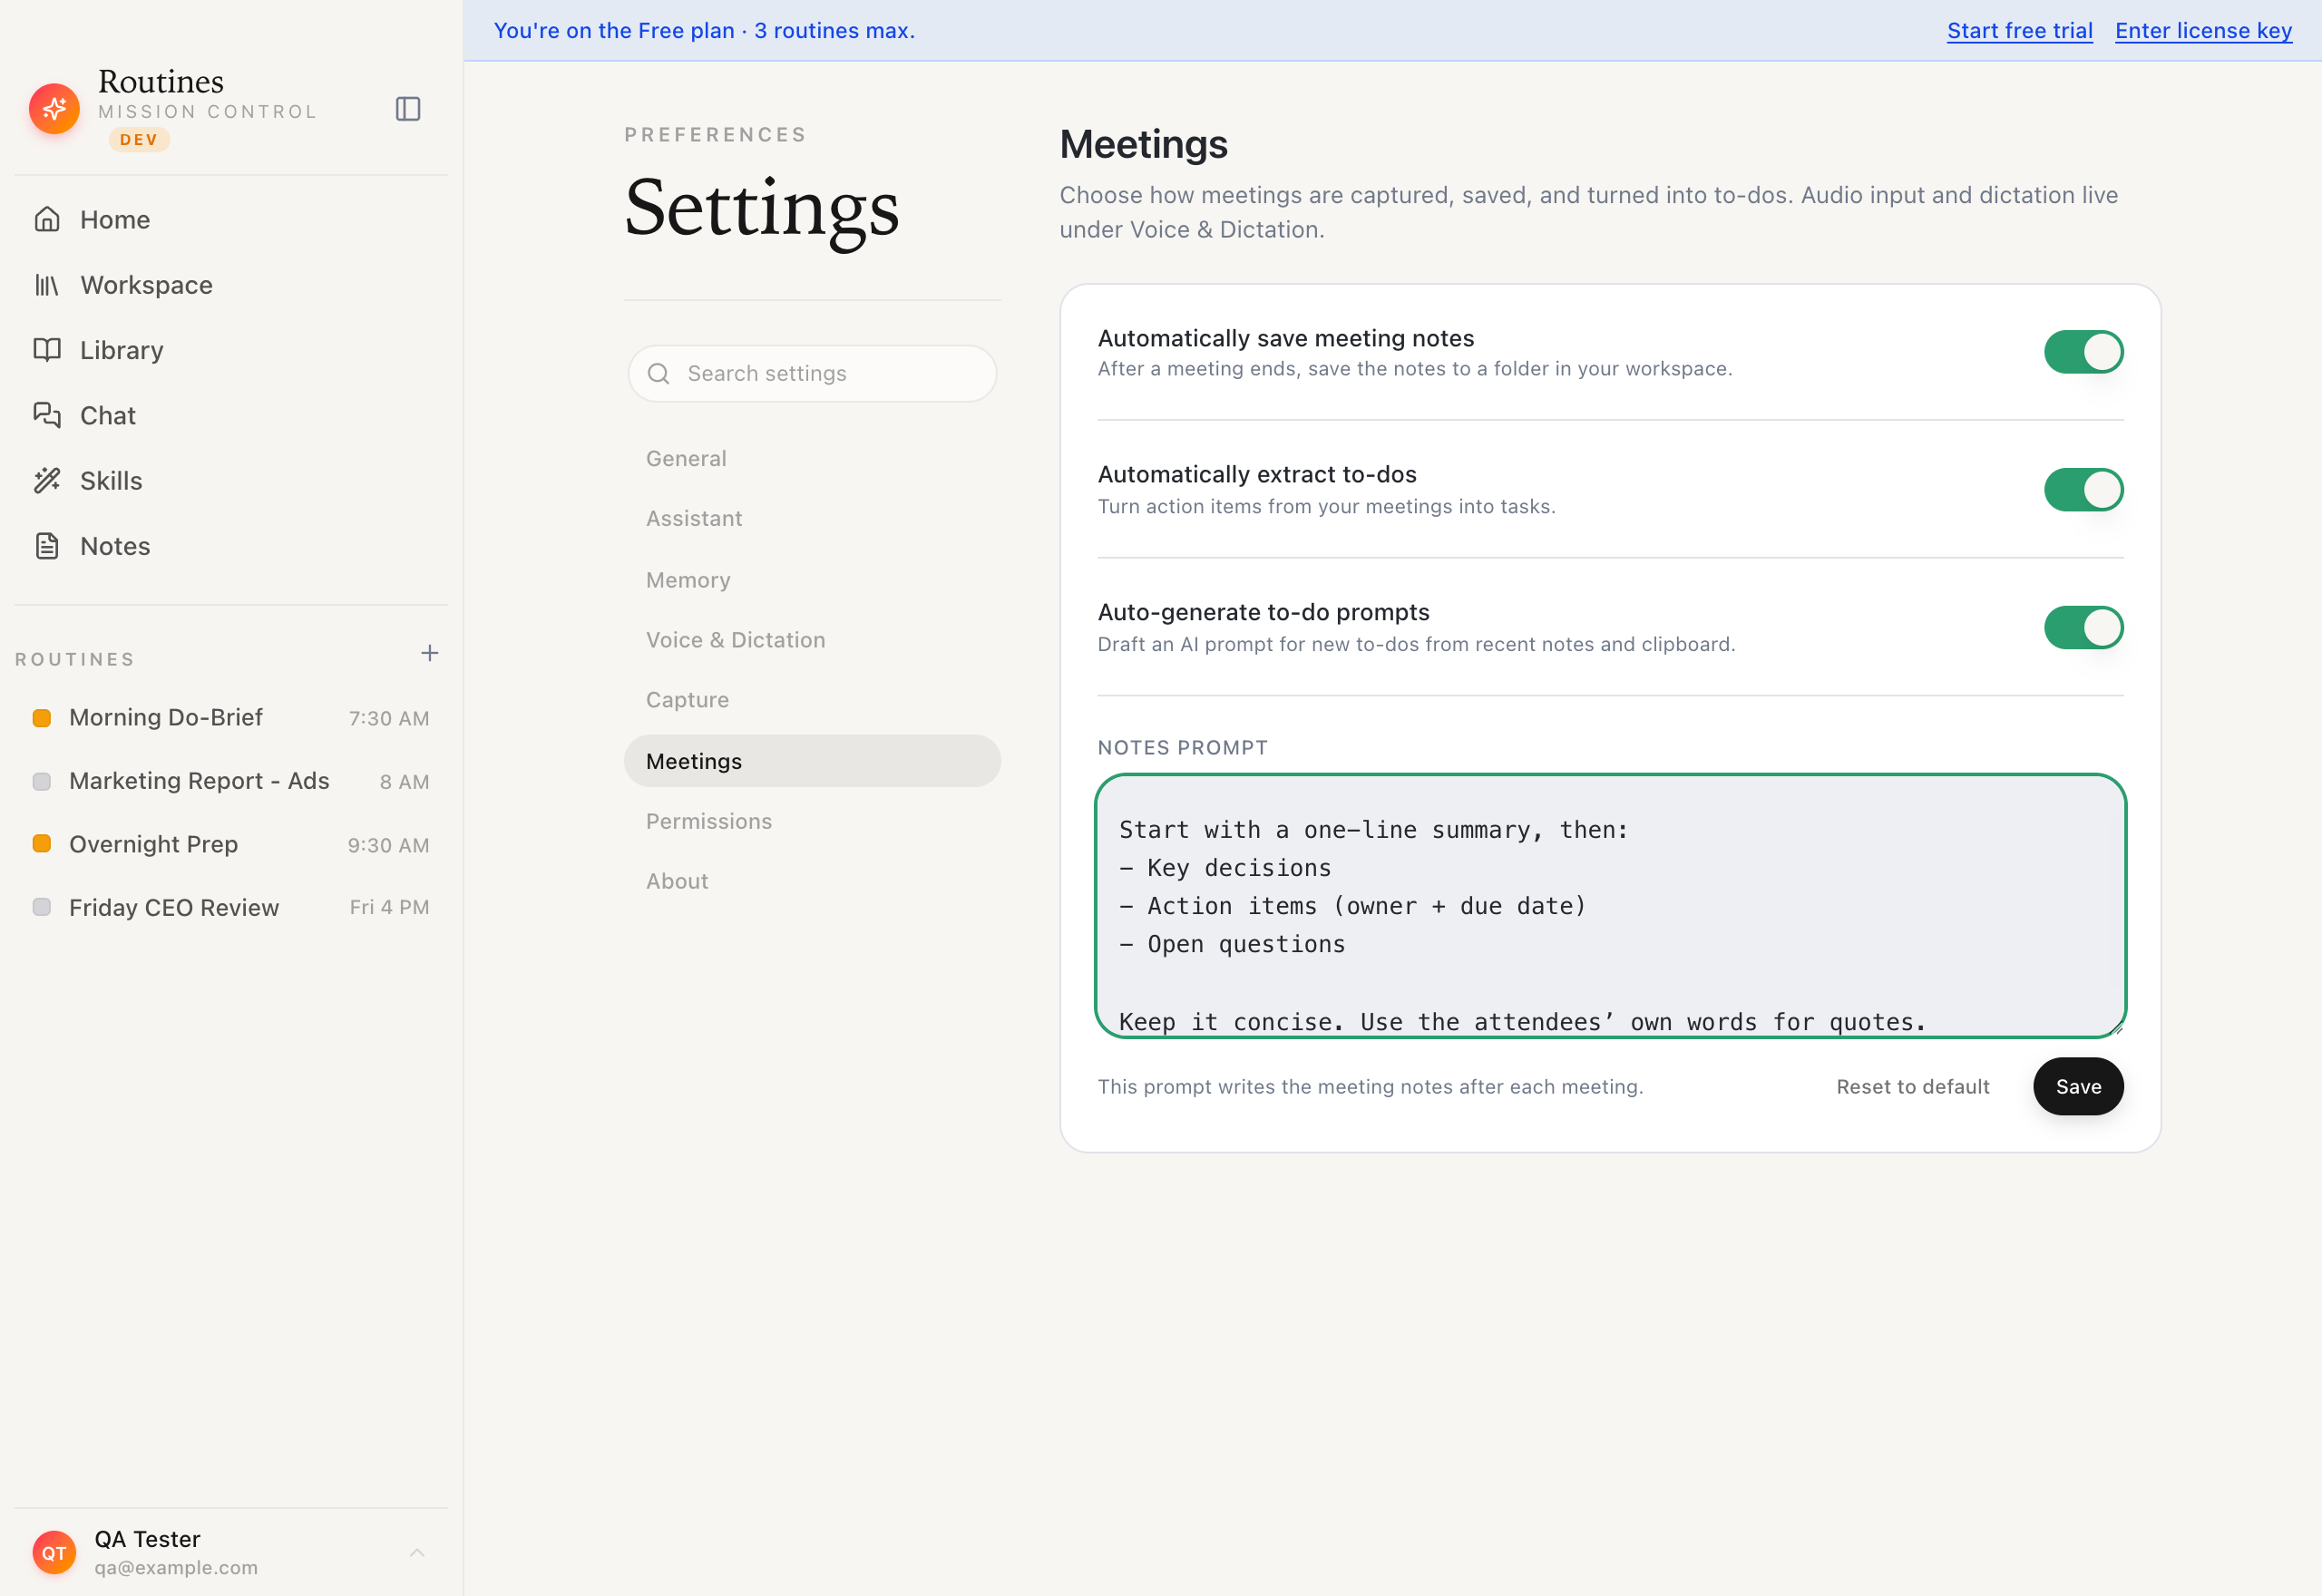Click Reset to default button
The height and width of the screenshot is (1596, 2322).
tap(1912, 1087)
